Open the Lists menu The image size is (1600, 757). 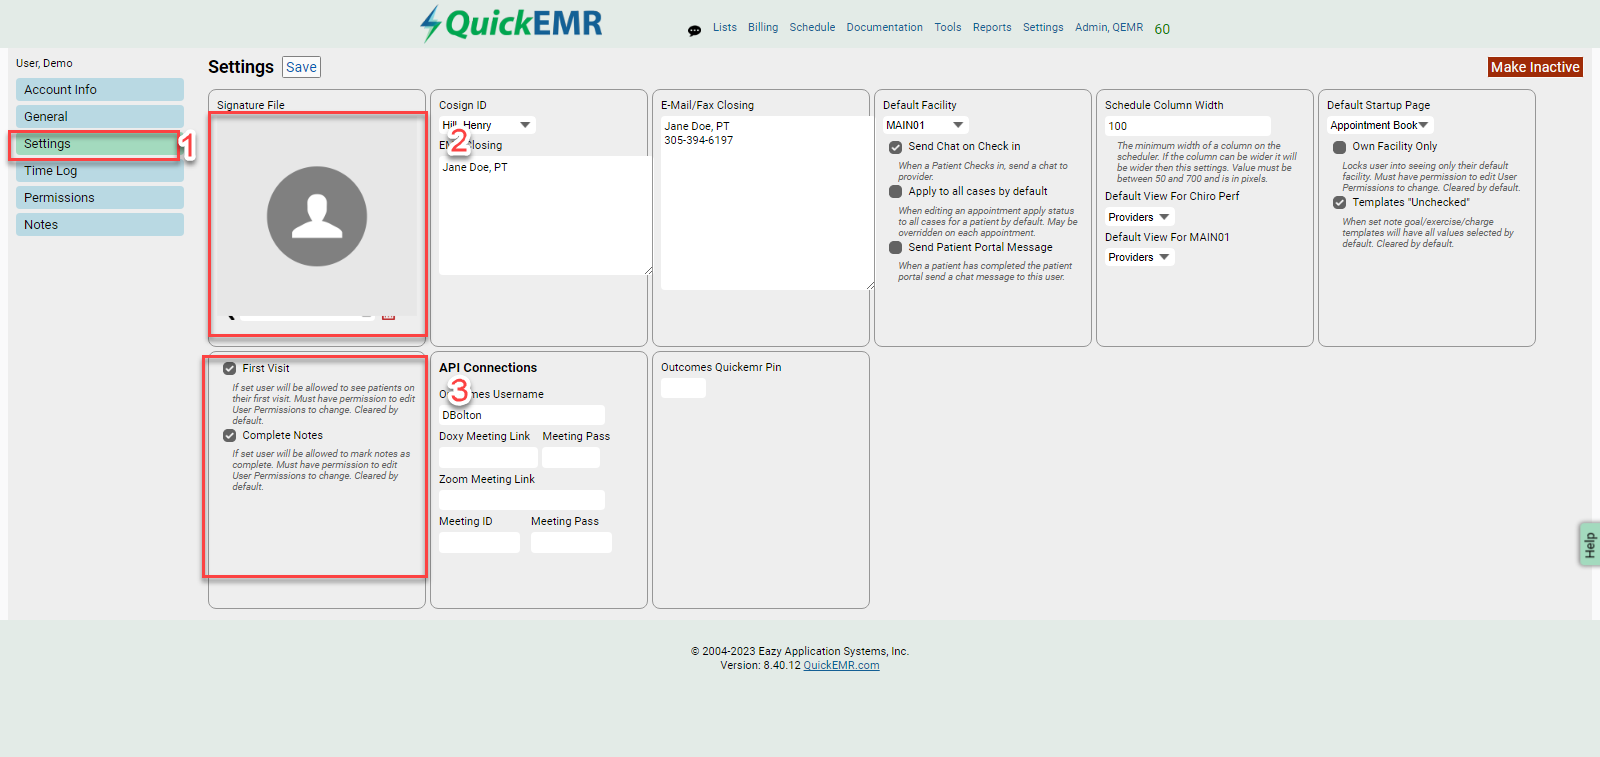coord(725,27)
